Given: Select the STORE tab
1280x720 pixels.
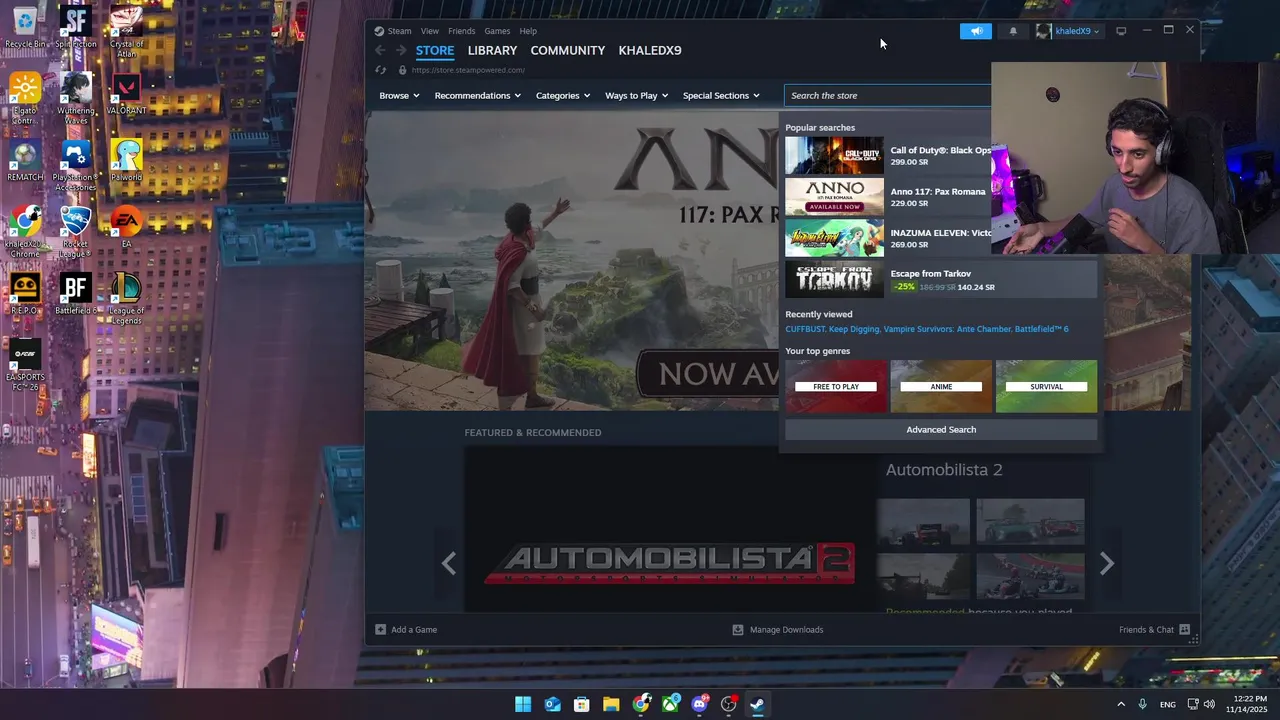Looking at the screenshot, I should (x=435, y=50).
